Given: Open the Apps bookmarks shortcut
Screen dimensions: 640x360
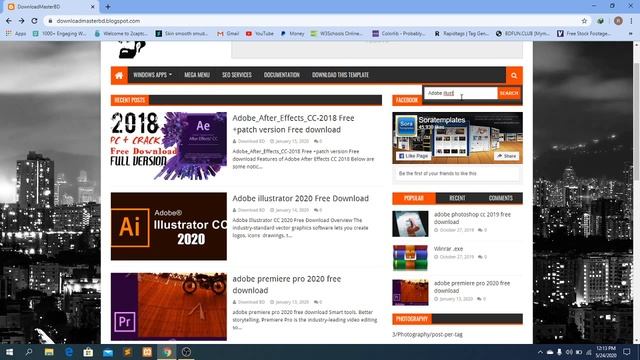Looking at the screenshot, I should (x=16, y=33).
